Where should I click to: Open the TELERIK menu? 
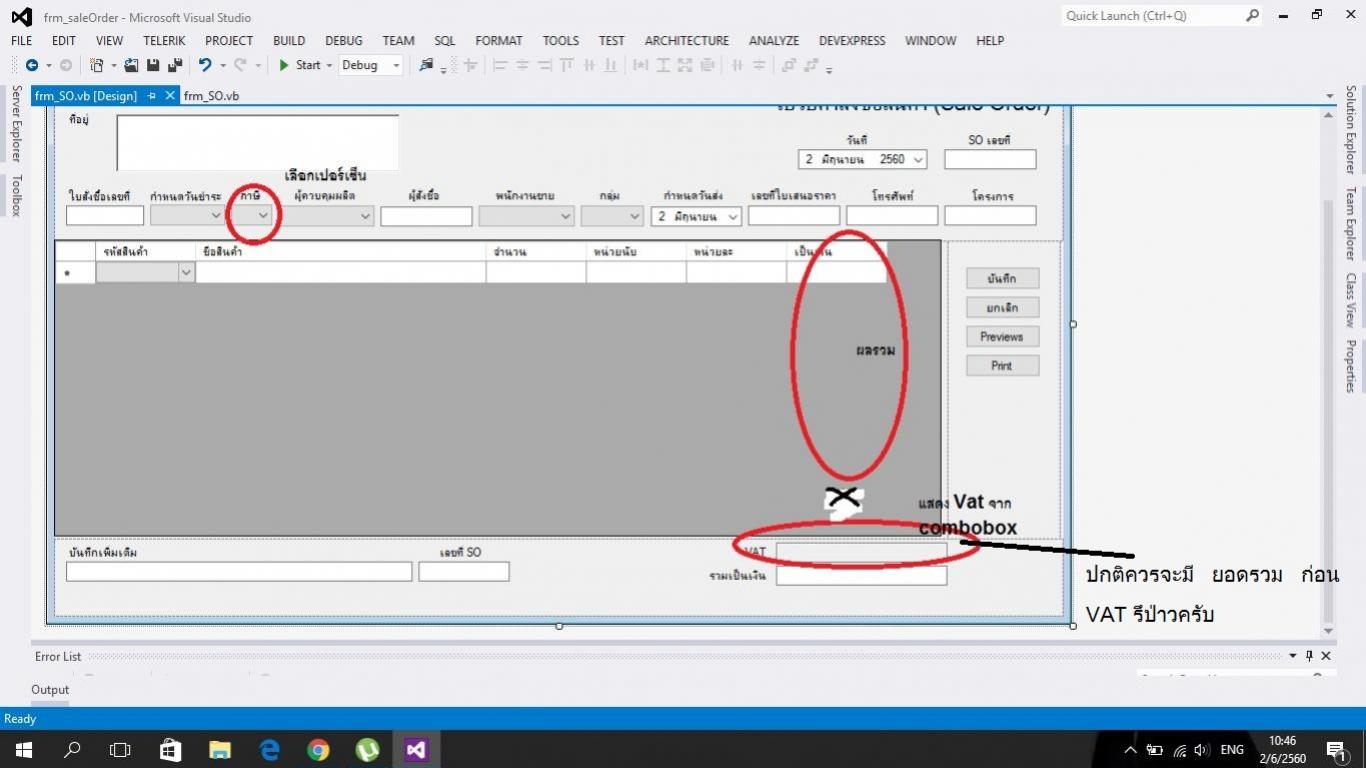[x=164, y=41]
